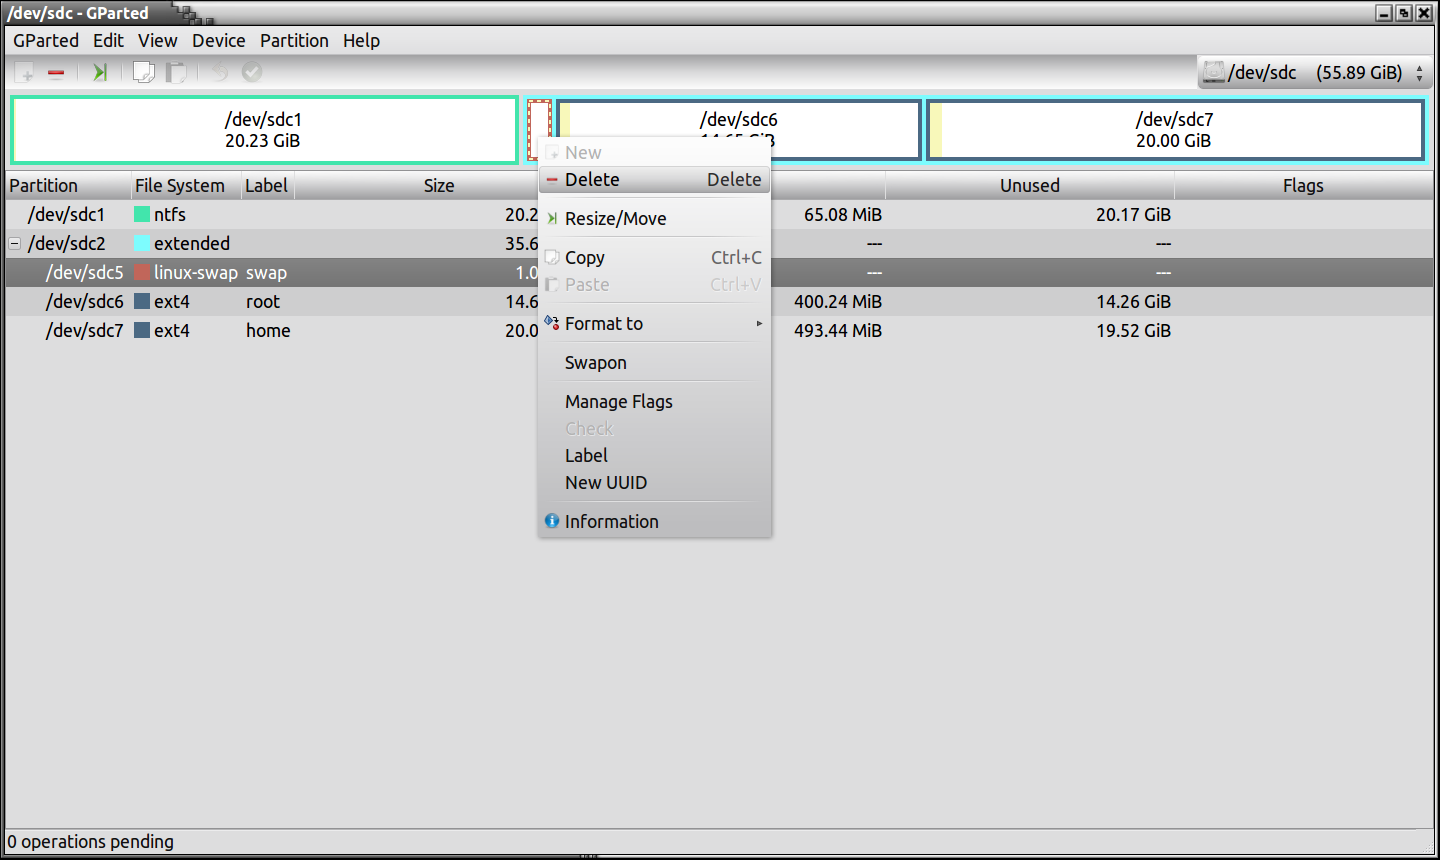The height and width of the screenshot is (860, 1440).
Task: Click the Resize/Move toolbar icon
Action: tap(99, 72)
